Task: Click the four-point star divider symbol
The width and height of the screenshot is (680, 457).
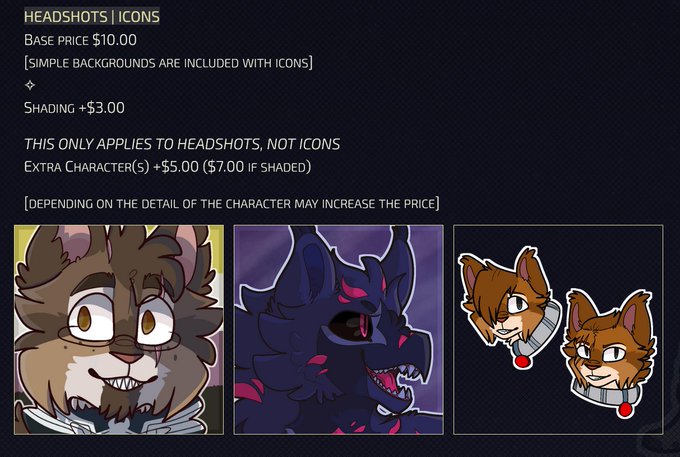Action: pos(30,85)
